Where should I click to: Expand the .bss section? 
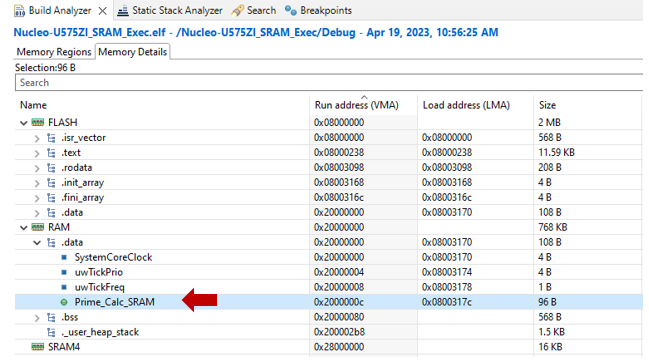click(x=37, y=318)
